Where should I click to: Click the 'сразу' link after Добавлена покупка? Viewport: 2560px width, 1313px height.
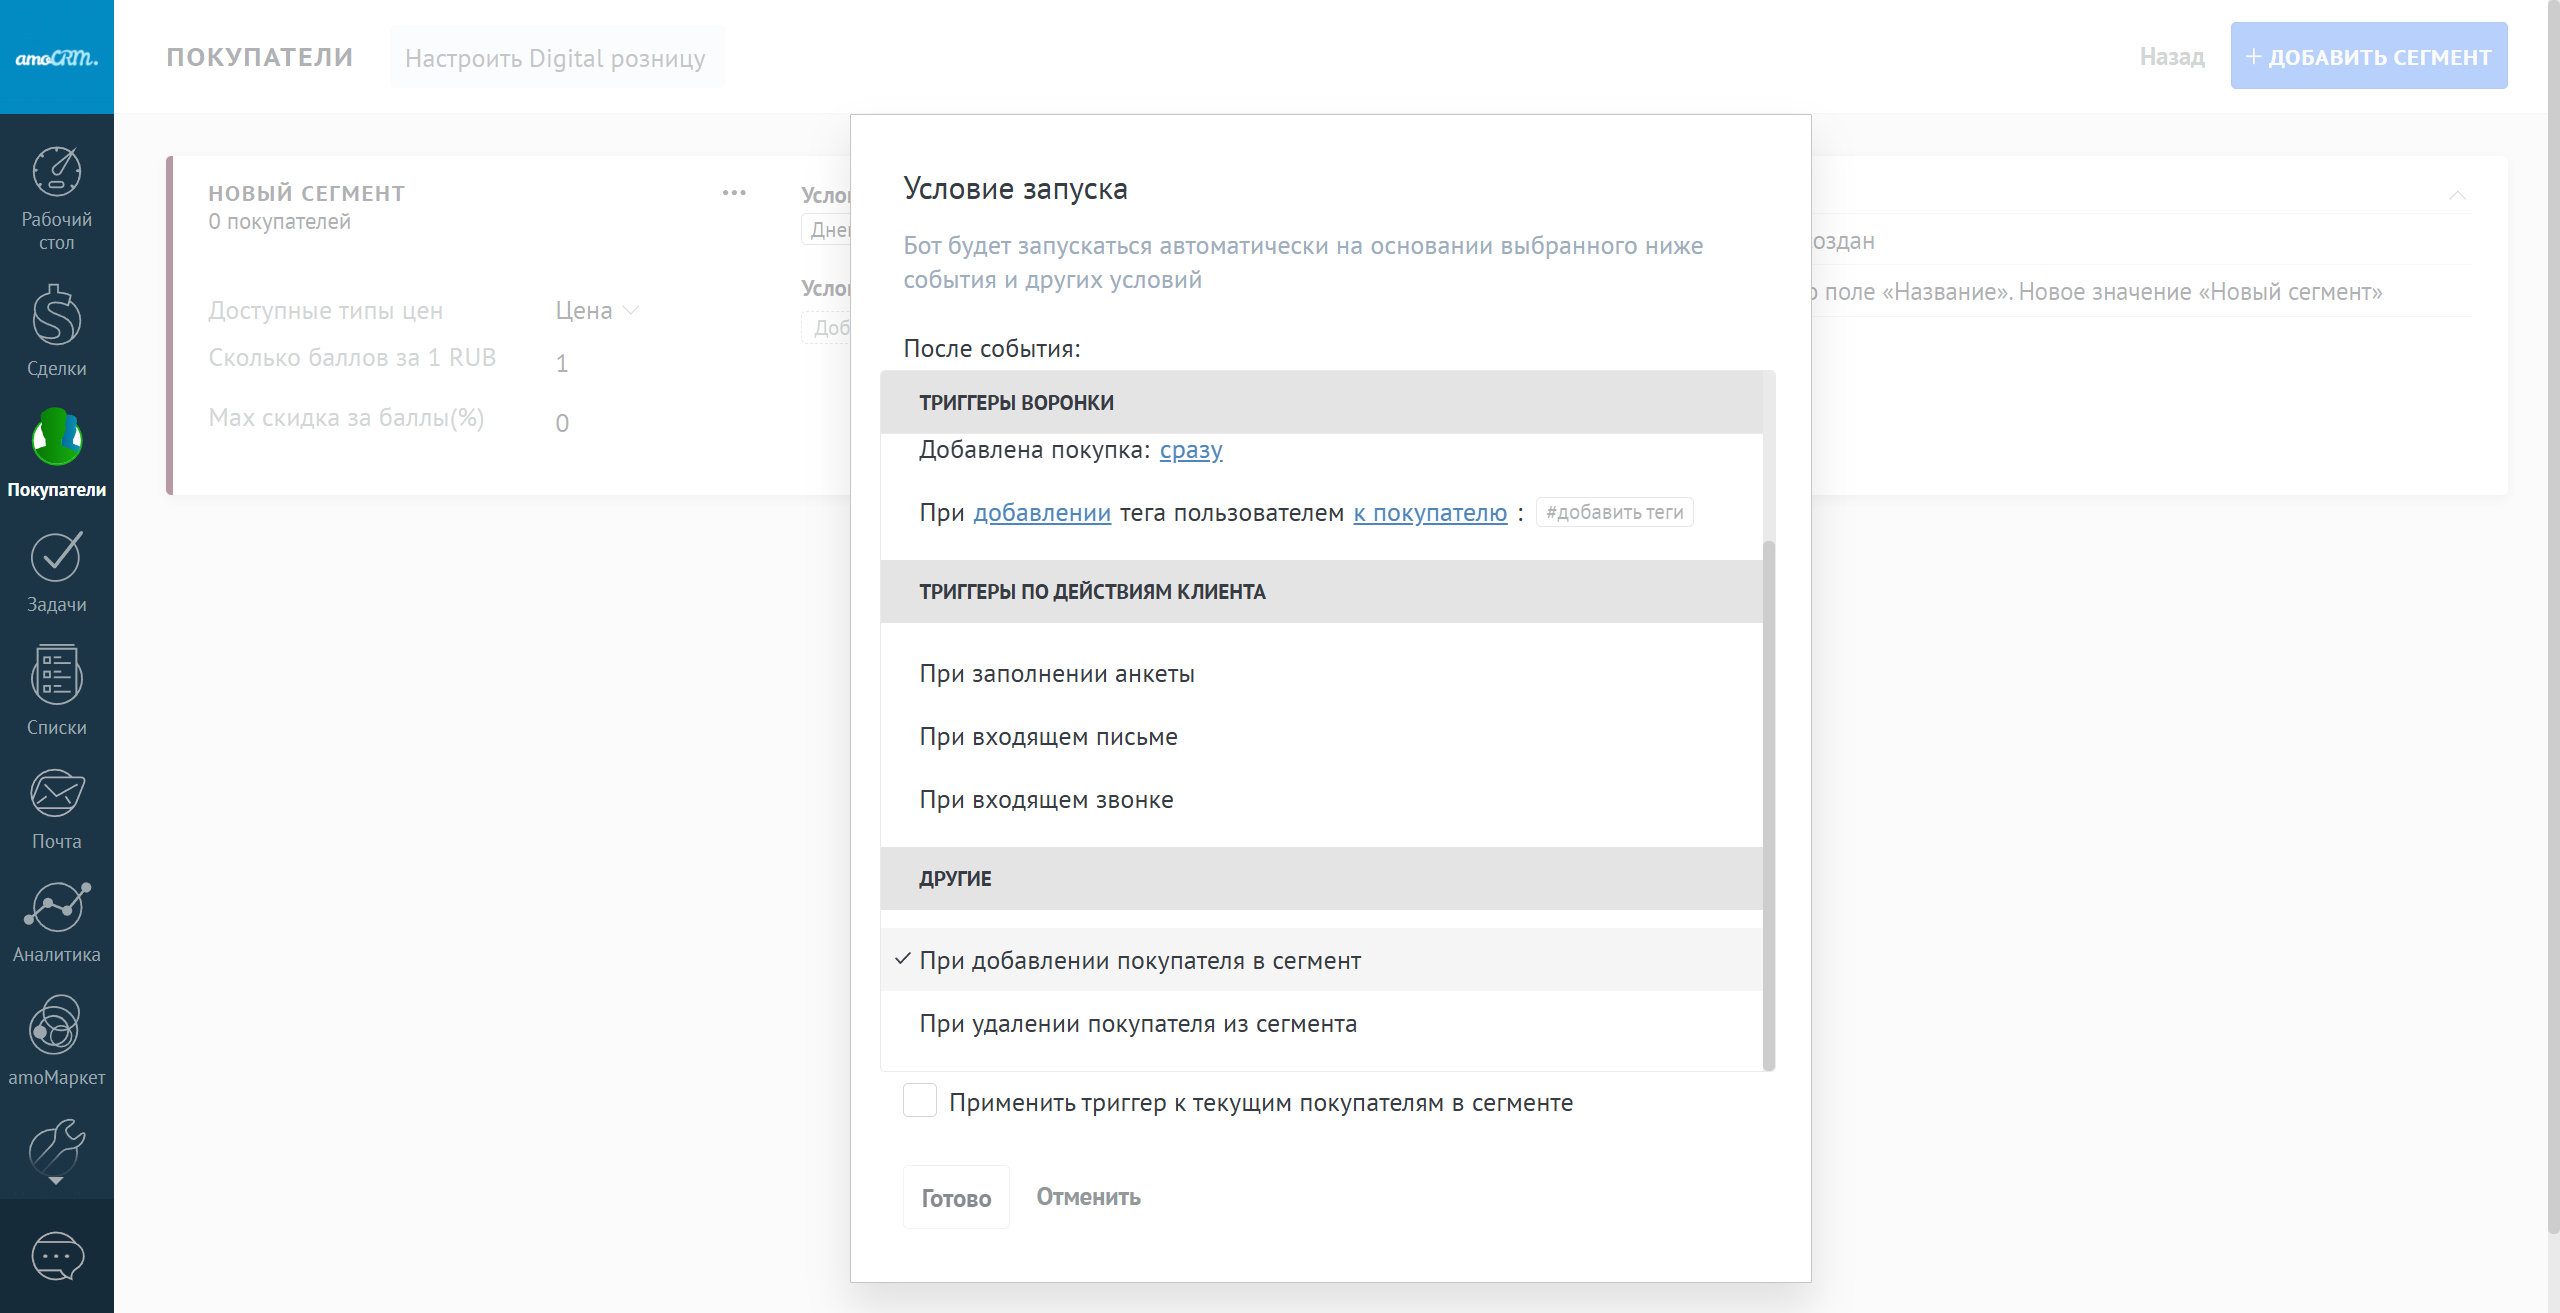(x=1190, y=450)
